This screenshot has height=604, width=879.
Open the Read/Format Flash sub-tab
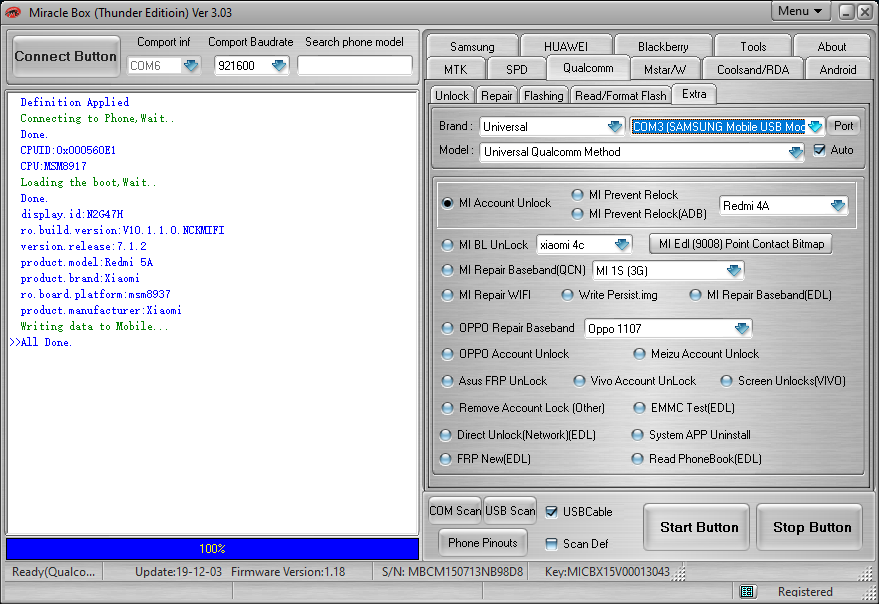coord(621,96)
